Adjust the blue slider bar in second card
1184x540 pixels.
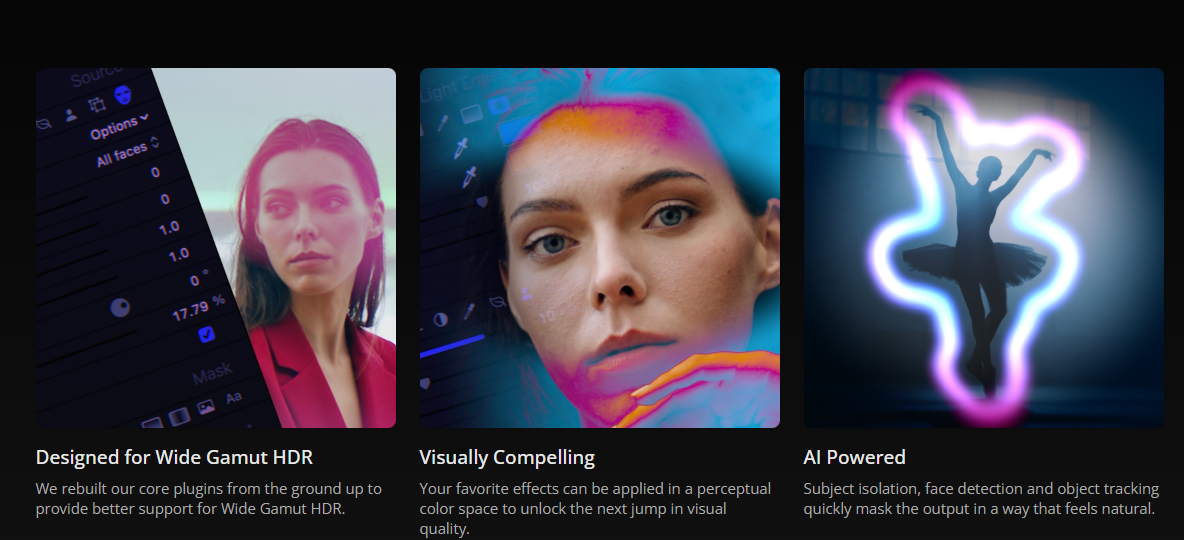point(452,346)
